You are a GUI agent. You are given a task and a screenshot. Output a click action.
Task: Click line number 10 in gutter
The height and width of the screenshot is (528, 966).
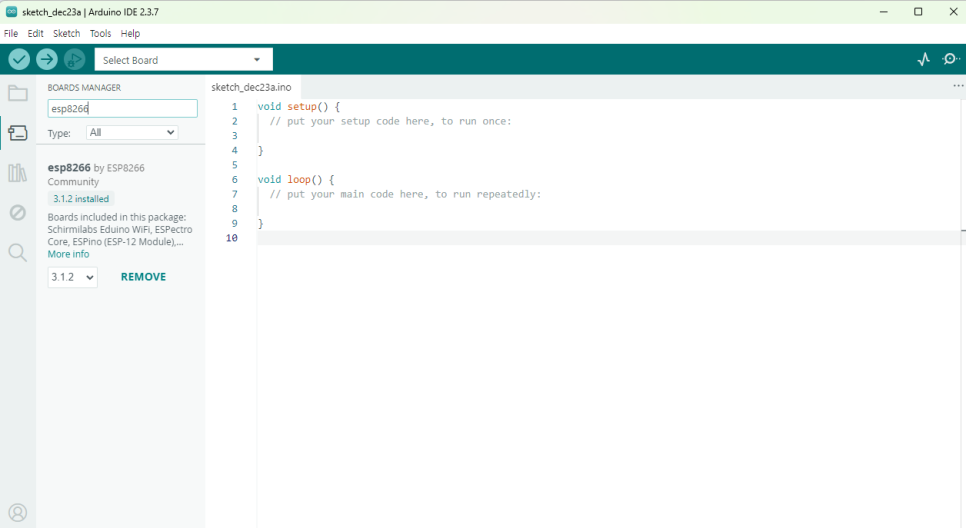pyautogui.click(x=232, y=238)
